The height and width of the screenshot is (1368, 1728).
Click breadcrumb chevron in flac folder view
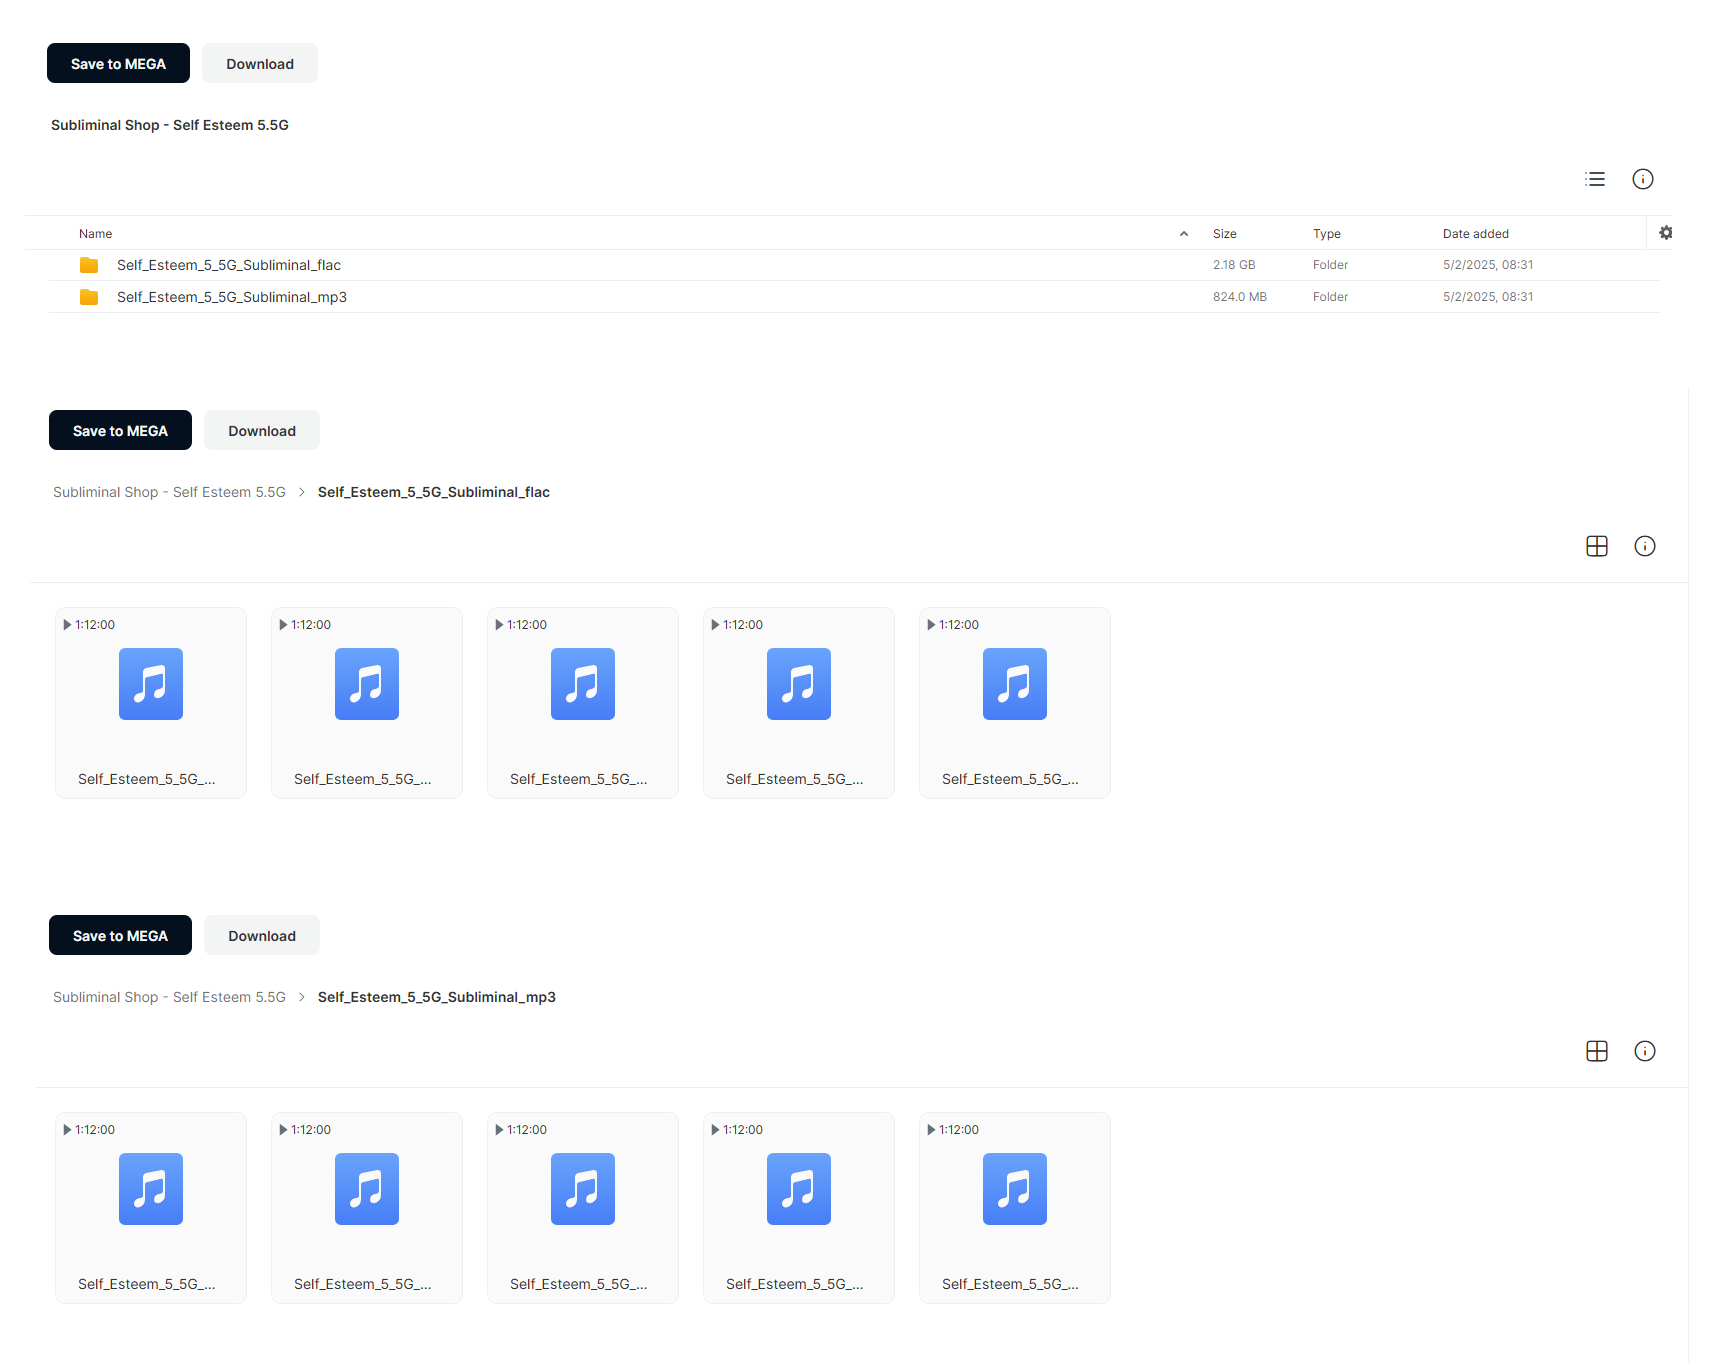(x=302, y=492)
